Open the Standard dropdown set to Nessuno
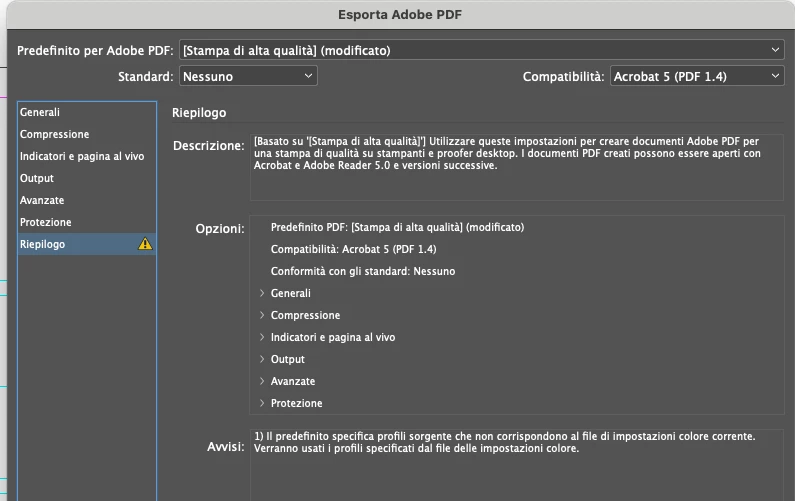 click(248, 77)
